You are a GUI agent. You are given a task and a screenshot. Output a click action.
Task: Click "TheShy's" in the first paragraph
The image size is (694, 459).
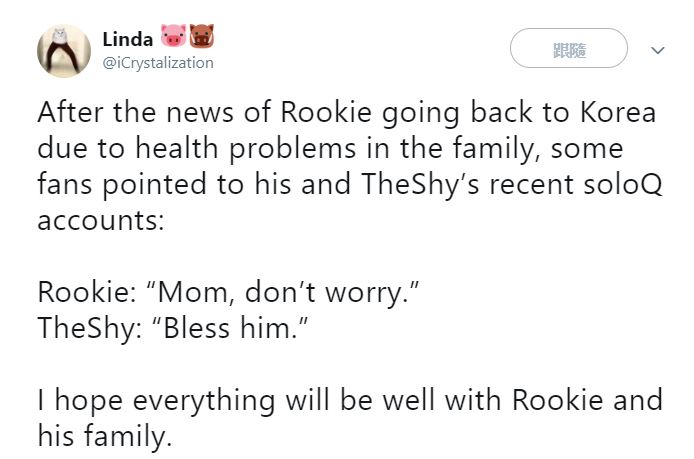(x=420, y=185)
